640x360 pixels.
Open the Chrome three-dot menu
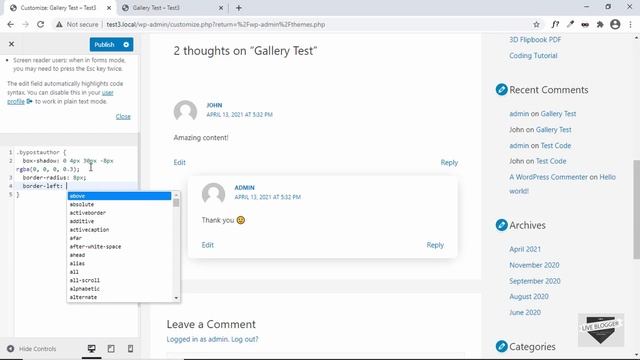631,24
